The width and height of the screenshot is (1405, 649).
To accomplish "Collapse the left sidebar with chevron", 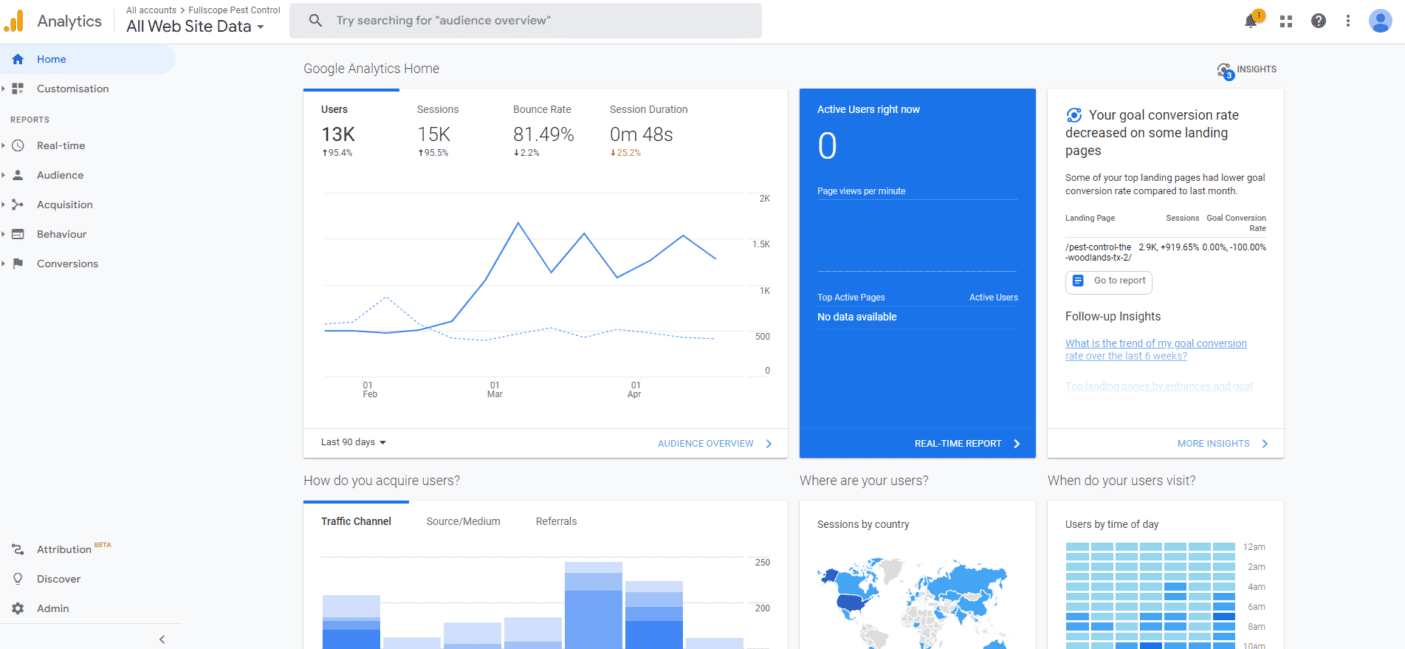I will (x=162, y=639).
